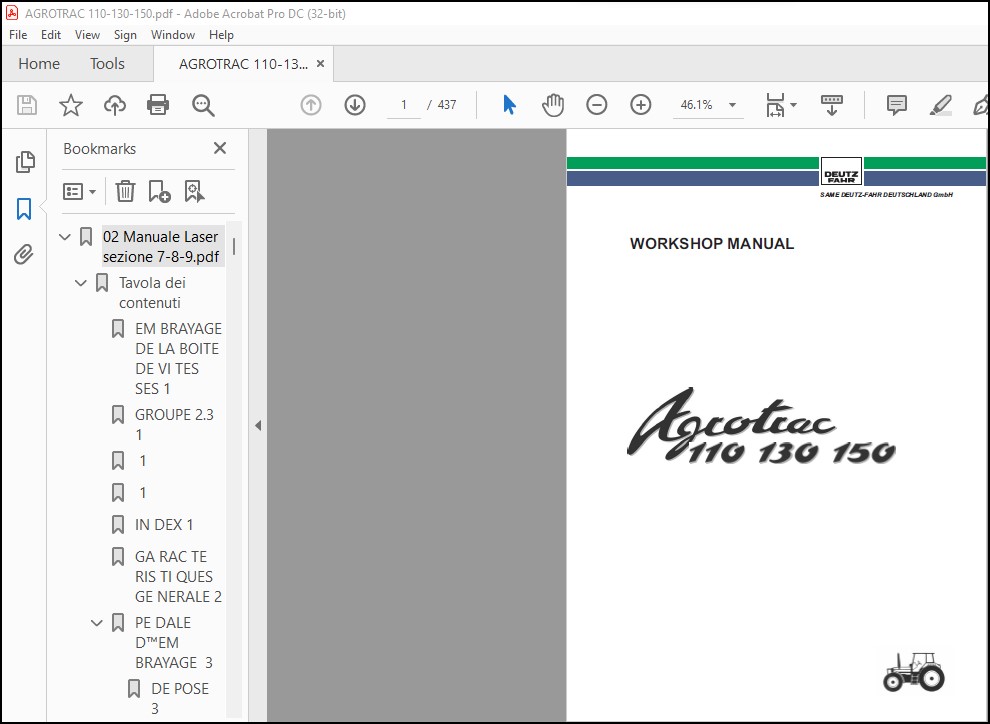The image size is (990, 724).
Task: Switch to the Tools tab
Action: click(x=107, y=64)
